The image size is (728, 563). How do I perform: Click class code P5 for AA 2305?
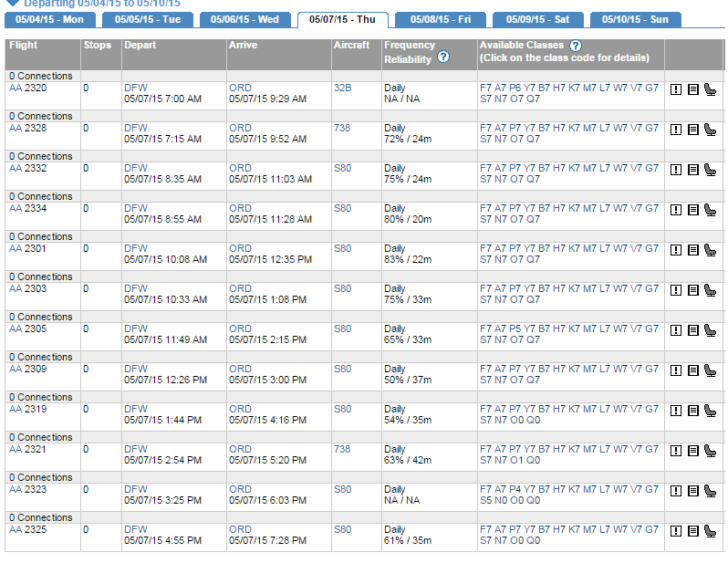[515, 329]
